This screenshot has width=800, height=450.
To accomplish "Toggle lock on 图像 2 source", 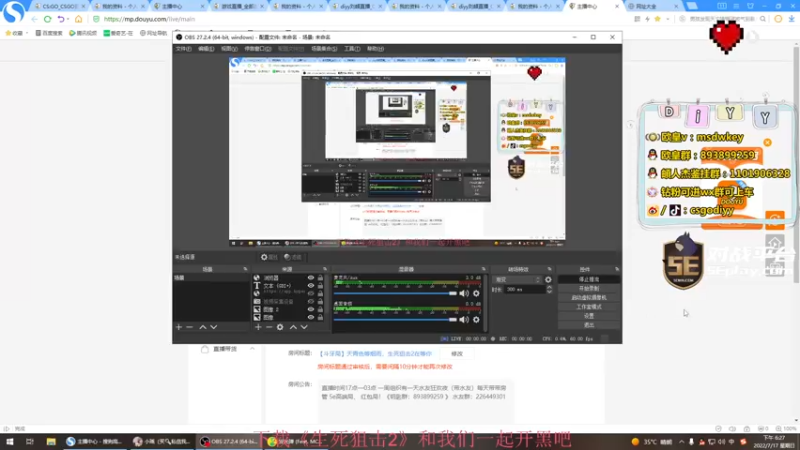I will pos(320,310).
